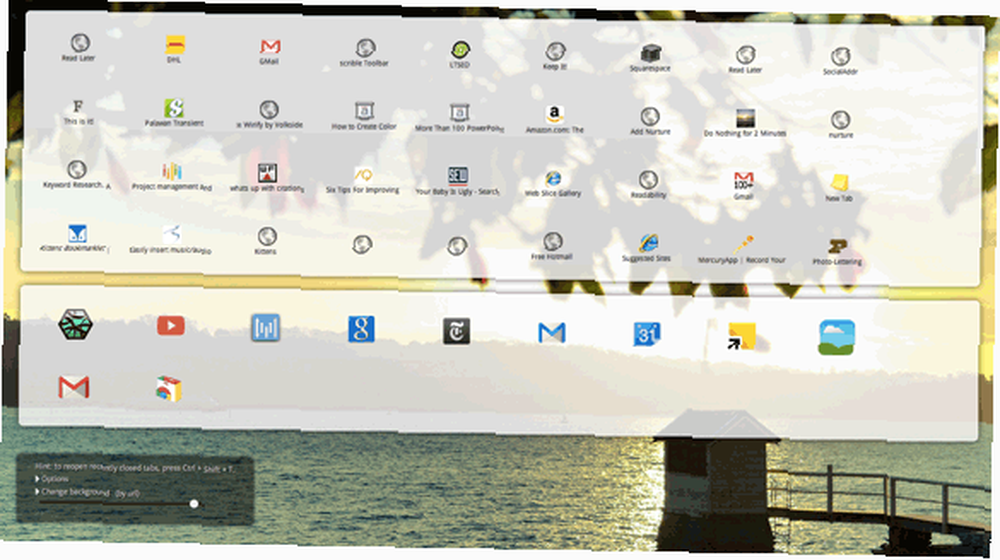The height and width of the screenshot is (560, 1000).
Task: Open the Photo-Lettering bookmark
Action: [x=837, y=251]
